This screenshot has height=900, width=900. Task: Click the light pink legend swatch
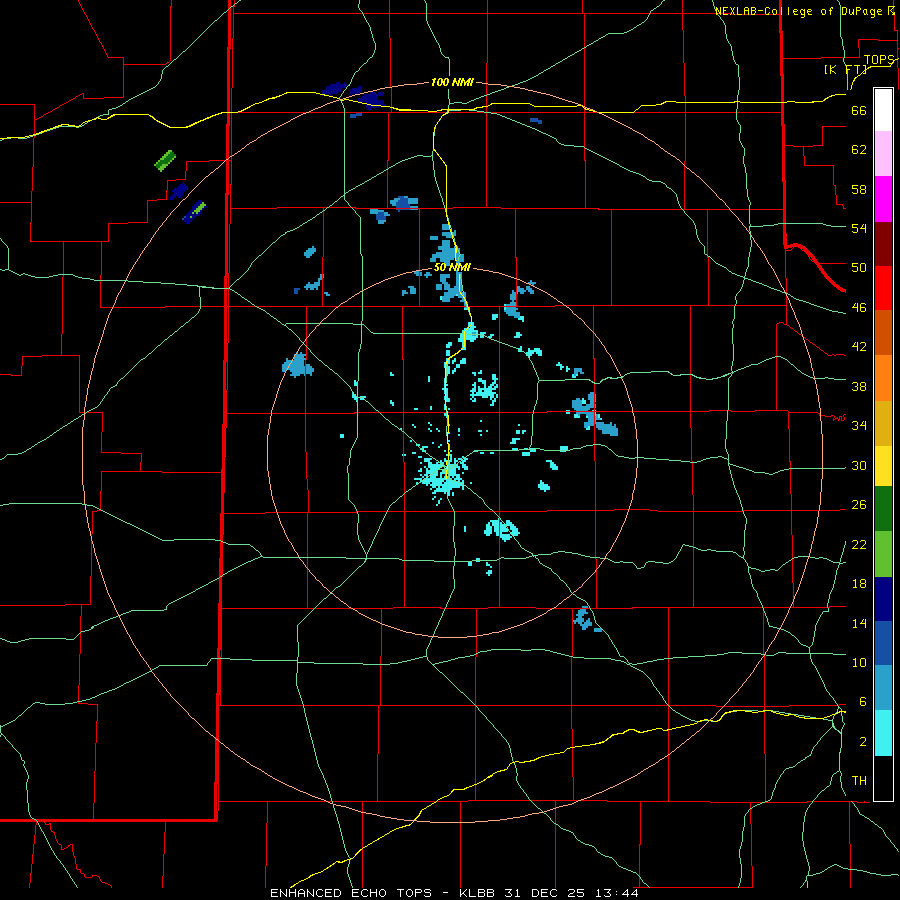click(x=883, y=154)
